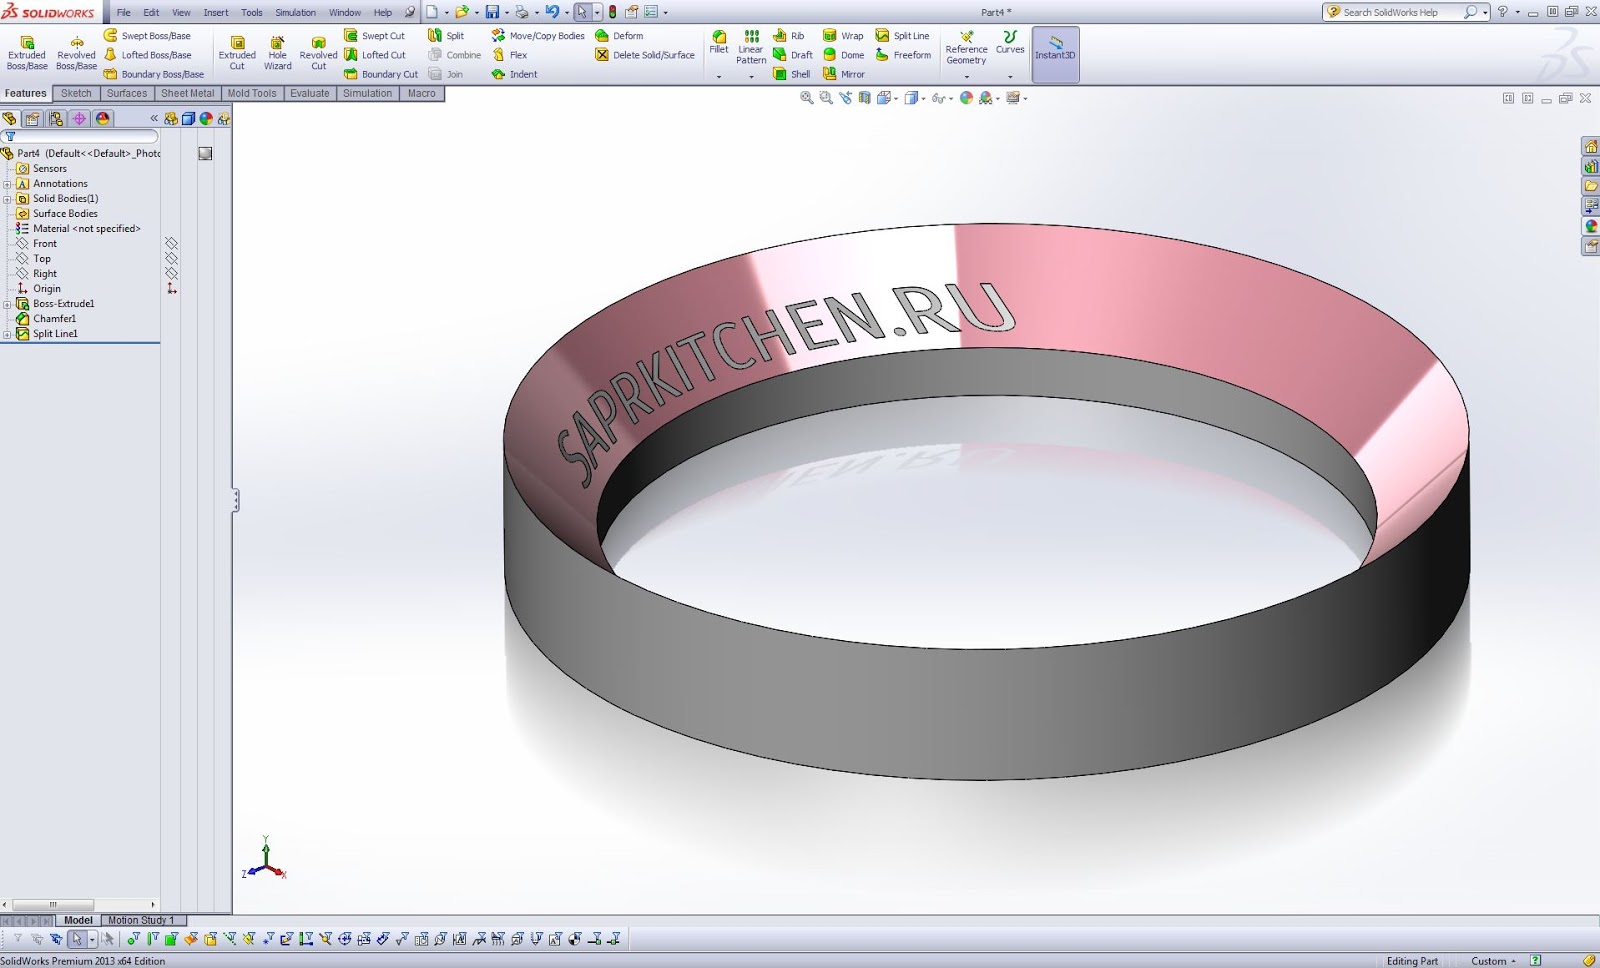
Task: Apply the Shell feature
Action: click(791, 74)
